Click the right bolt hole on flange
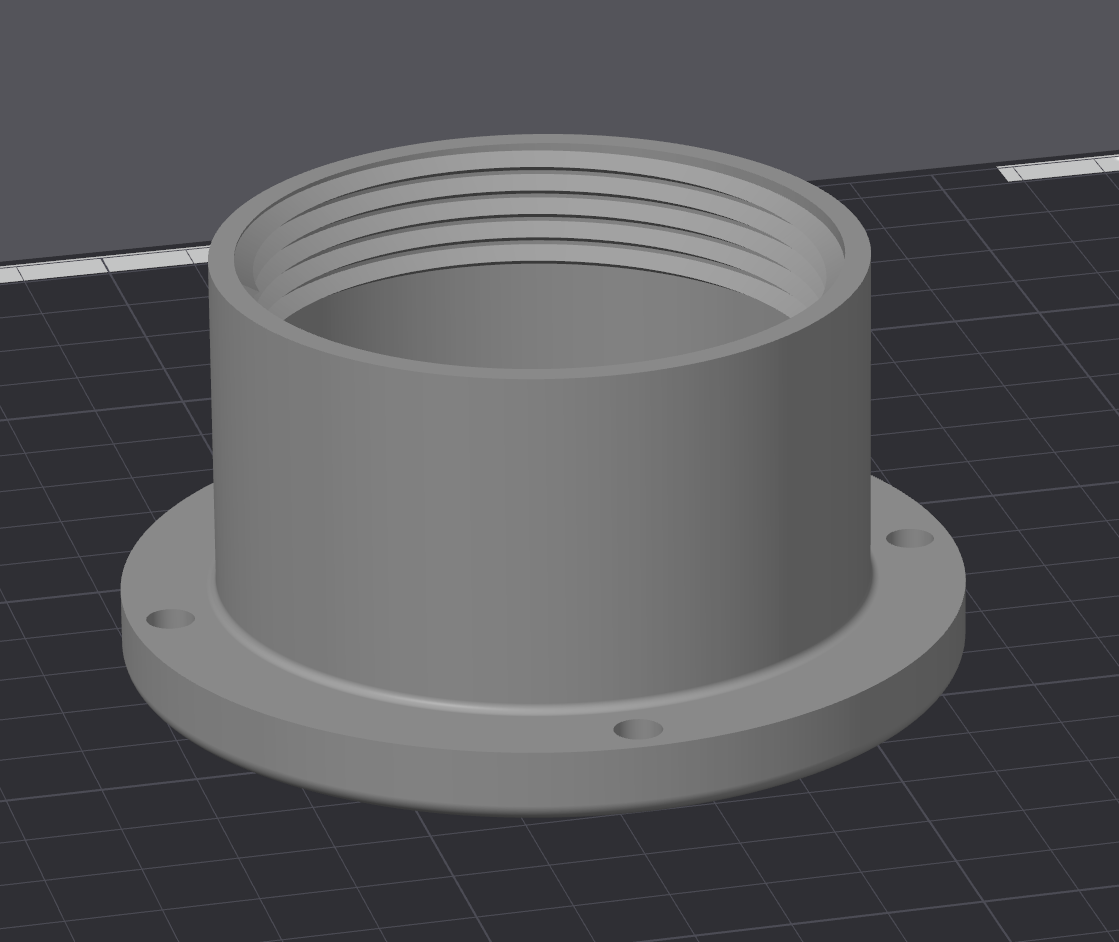 click(909, 538)
